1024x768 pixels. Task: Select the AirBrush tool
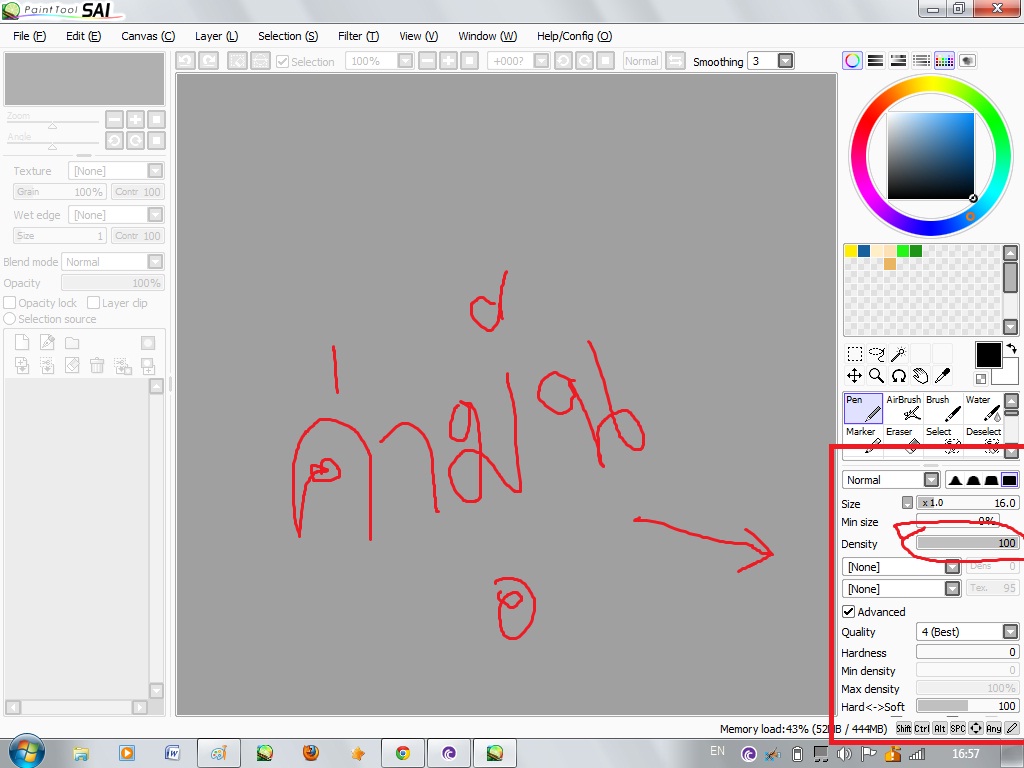(903, 408)
